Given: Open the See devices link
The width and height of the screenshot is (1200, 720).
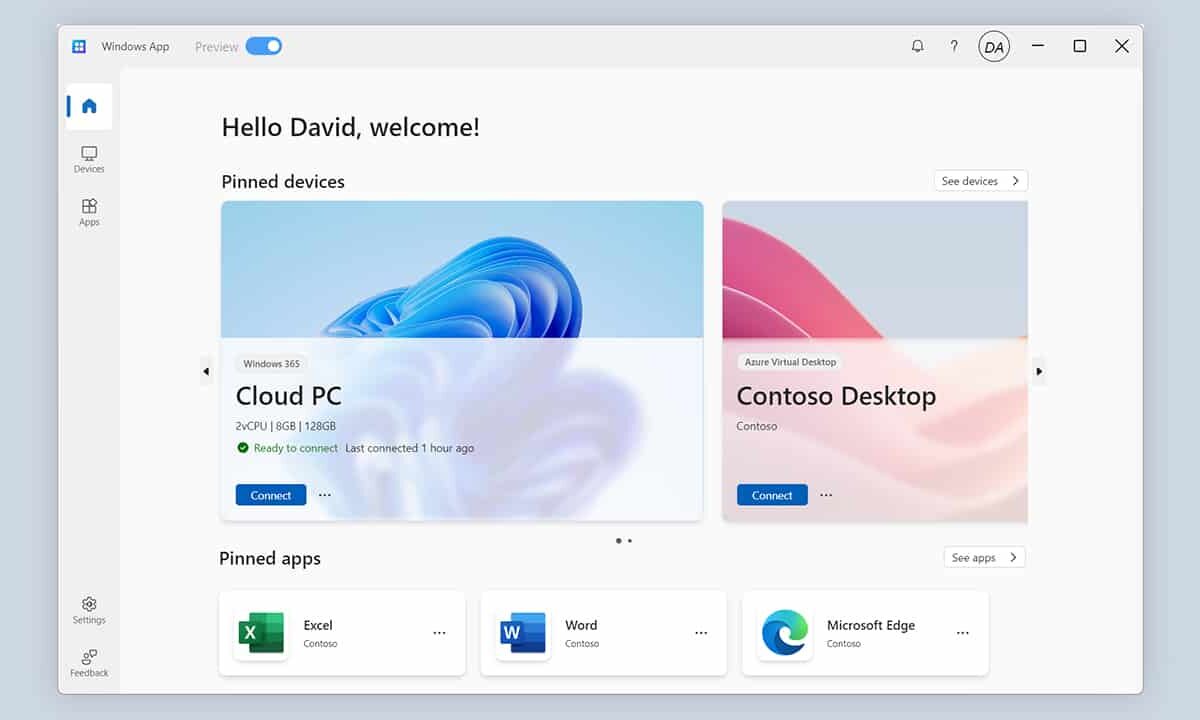Looking at the screenshot, I should 980,180.
